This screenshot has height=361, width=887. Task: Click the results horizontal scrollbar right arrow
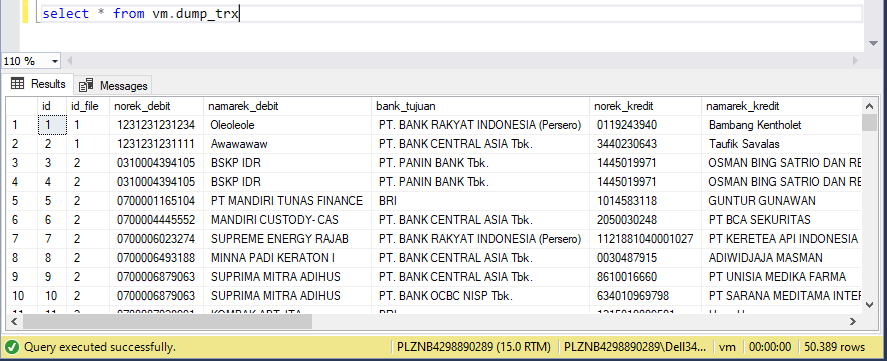852,321
